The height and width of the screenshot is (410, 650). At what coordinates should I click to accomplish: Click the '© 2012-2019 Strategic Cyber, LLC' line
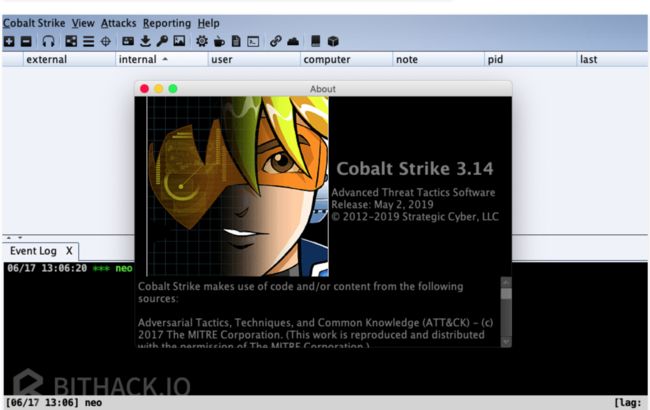point(415,217)
